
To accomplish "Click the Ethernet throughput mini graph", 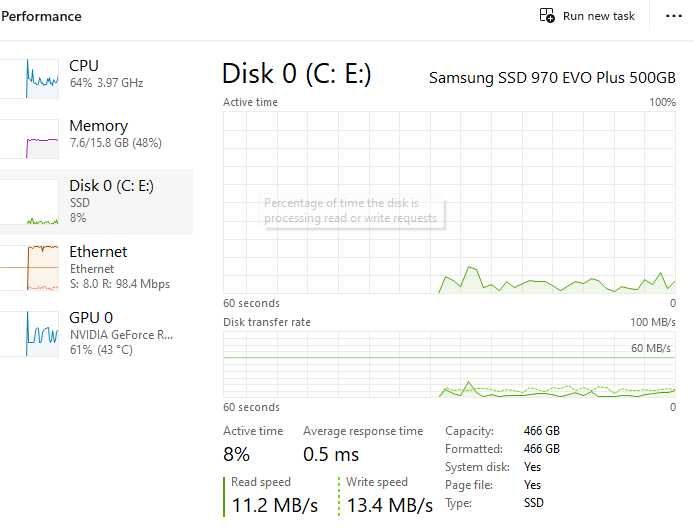I will tap(29, 268).
